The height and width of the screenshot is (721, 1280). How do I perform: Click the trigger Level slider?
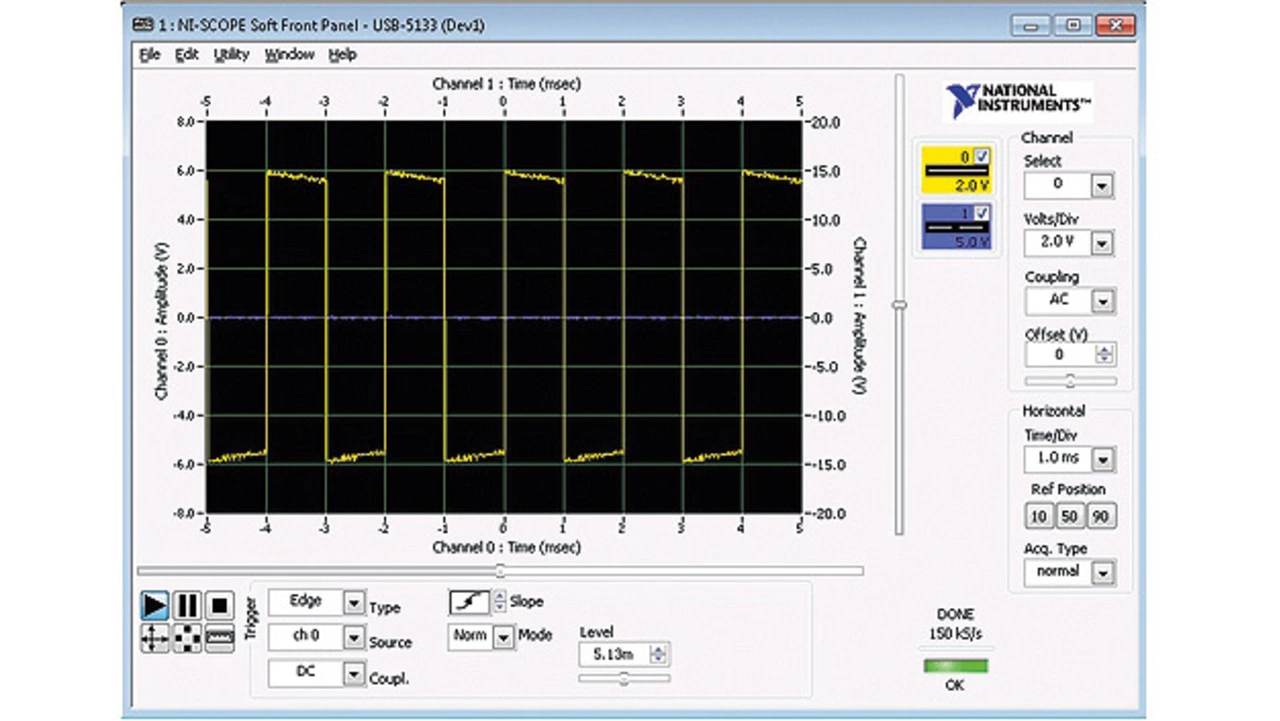(624, 679)
